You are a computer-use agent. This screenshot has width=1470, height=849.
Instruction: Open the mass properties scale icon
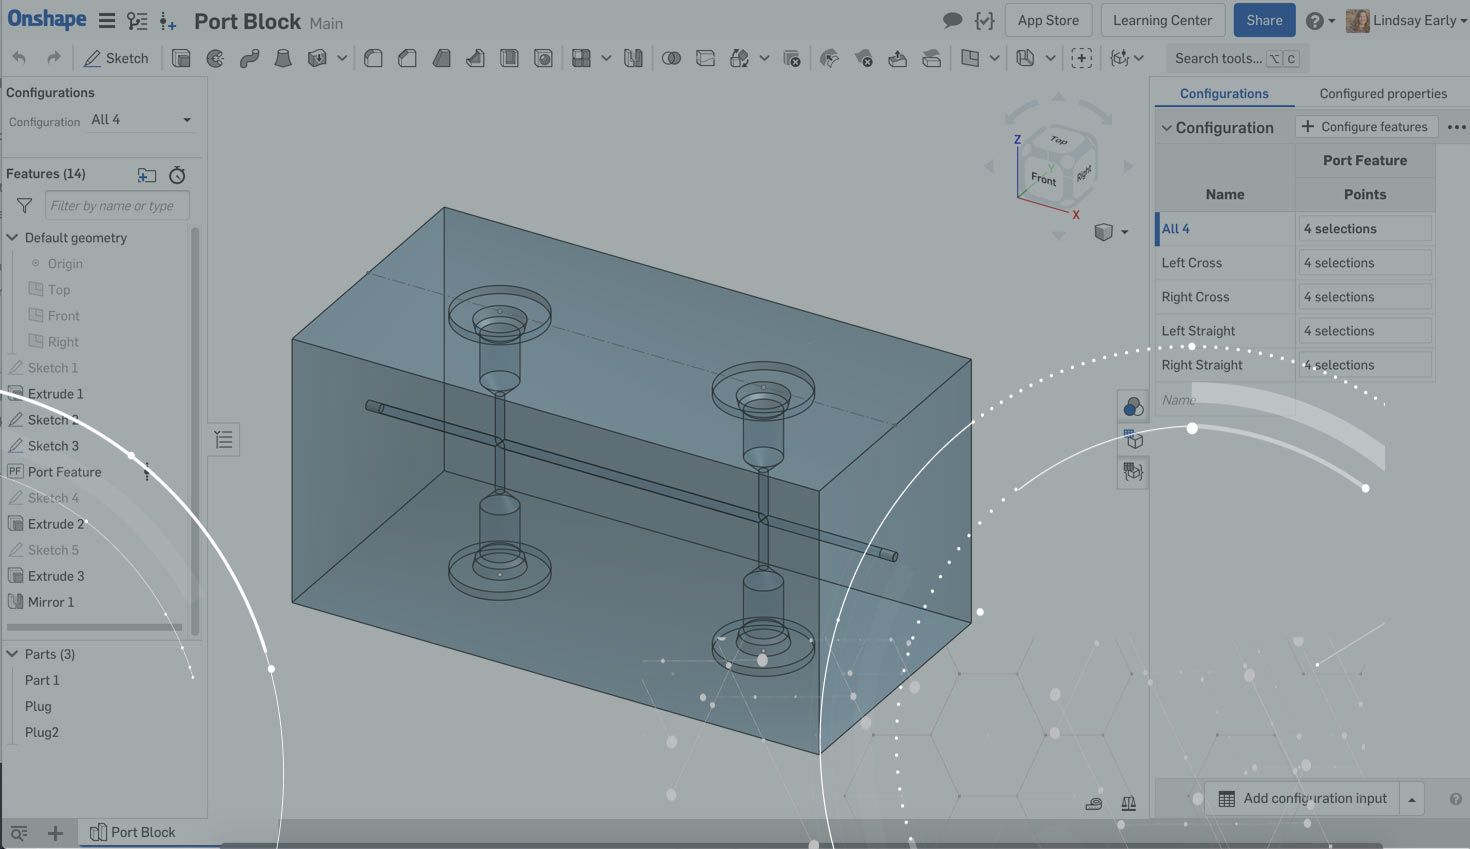[x=1128, y=802]
